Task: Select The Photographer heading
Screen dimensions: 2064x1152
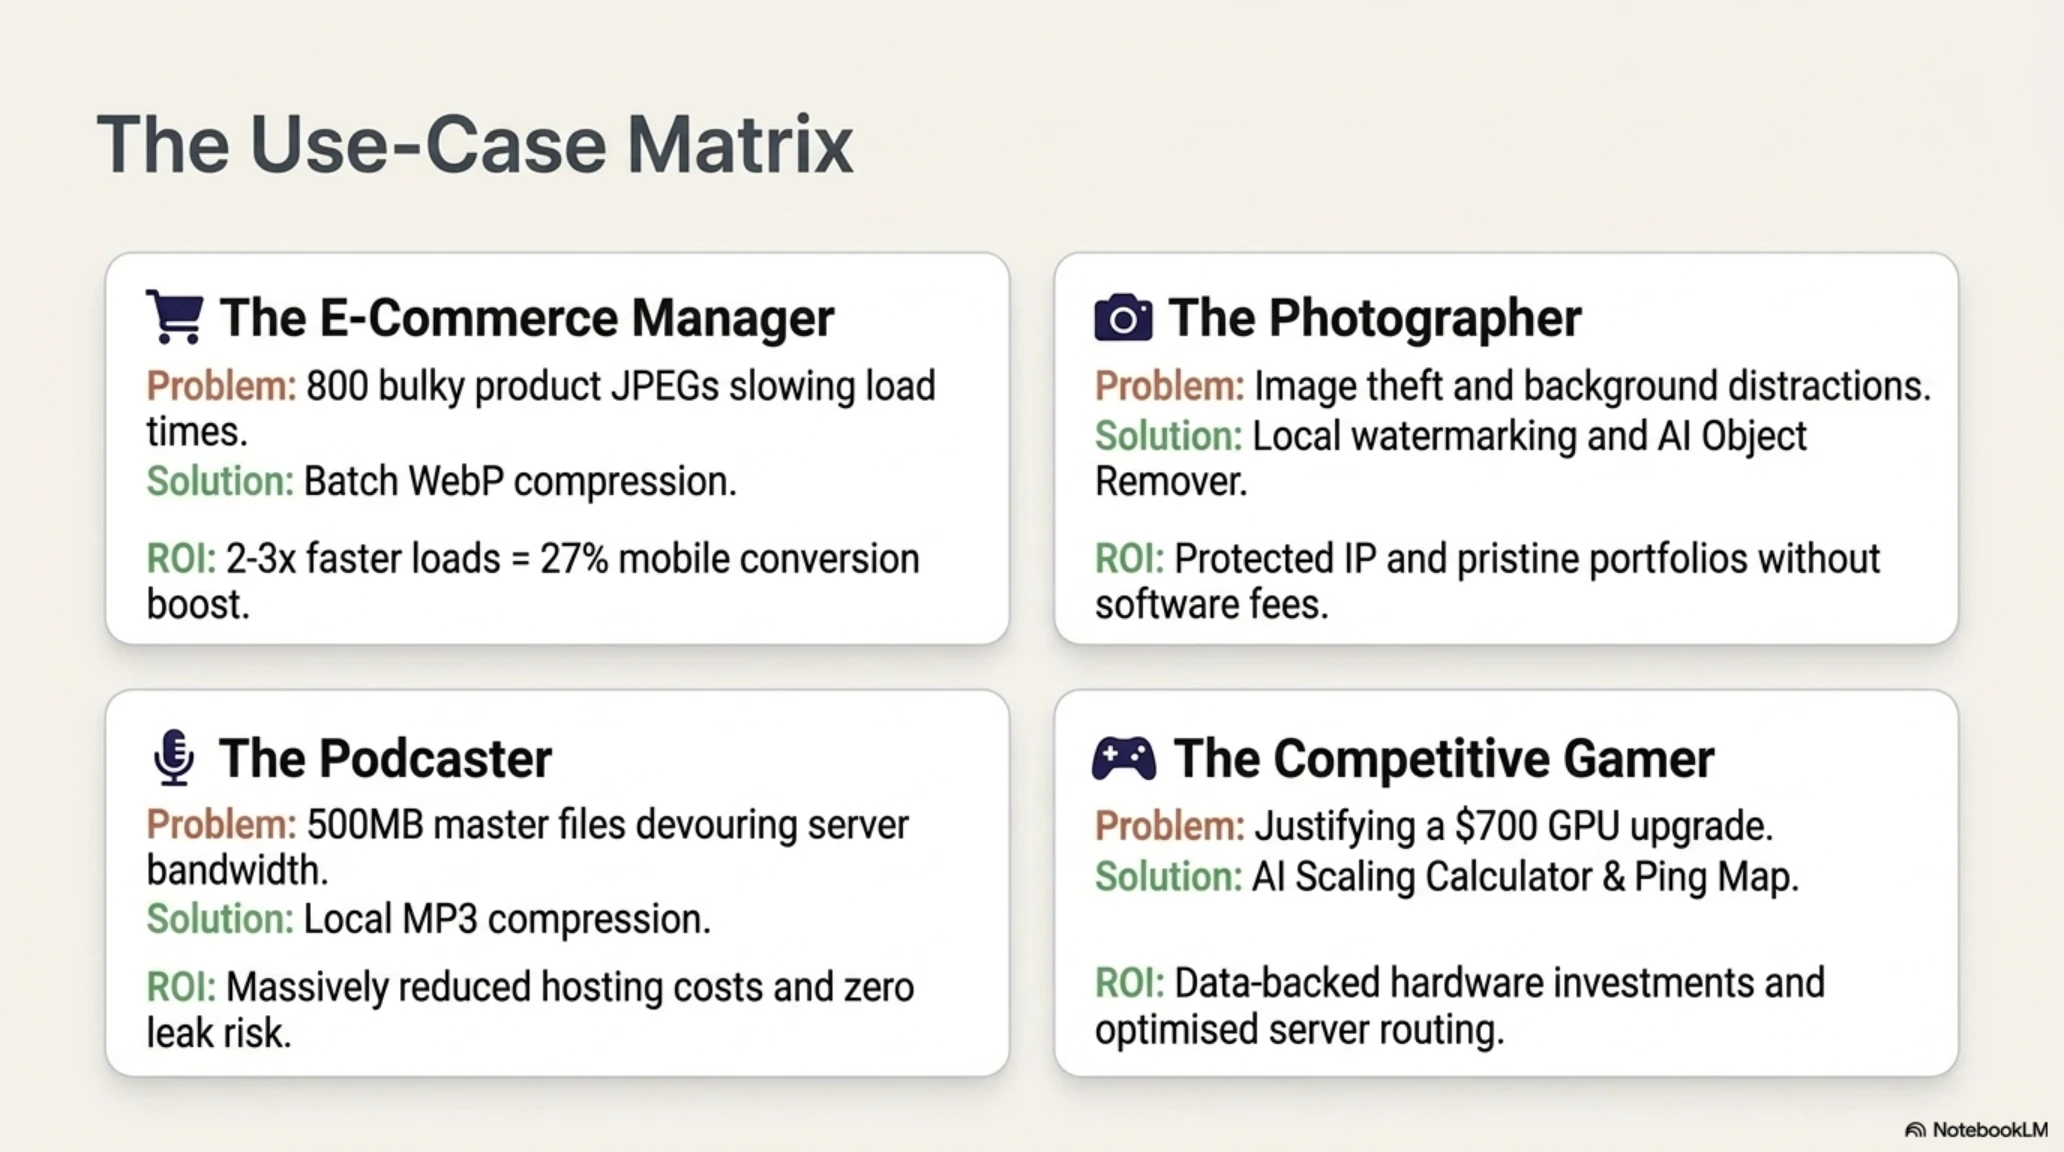Action: coord(1375,318)
